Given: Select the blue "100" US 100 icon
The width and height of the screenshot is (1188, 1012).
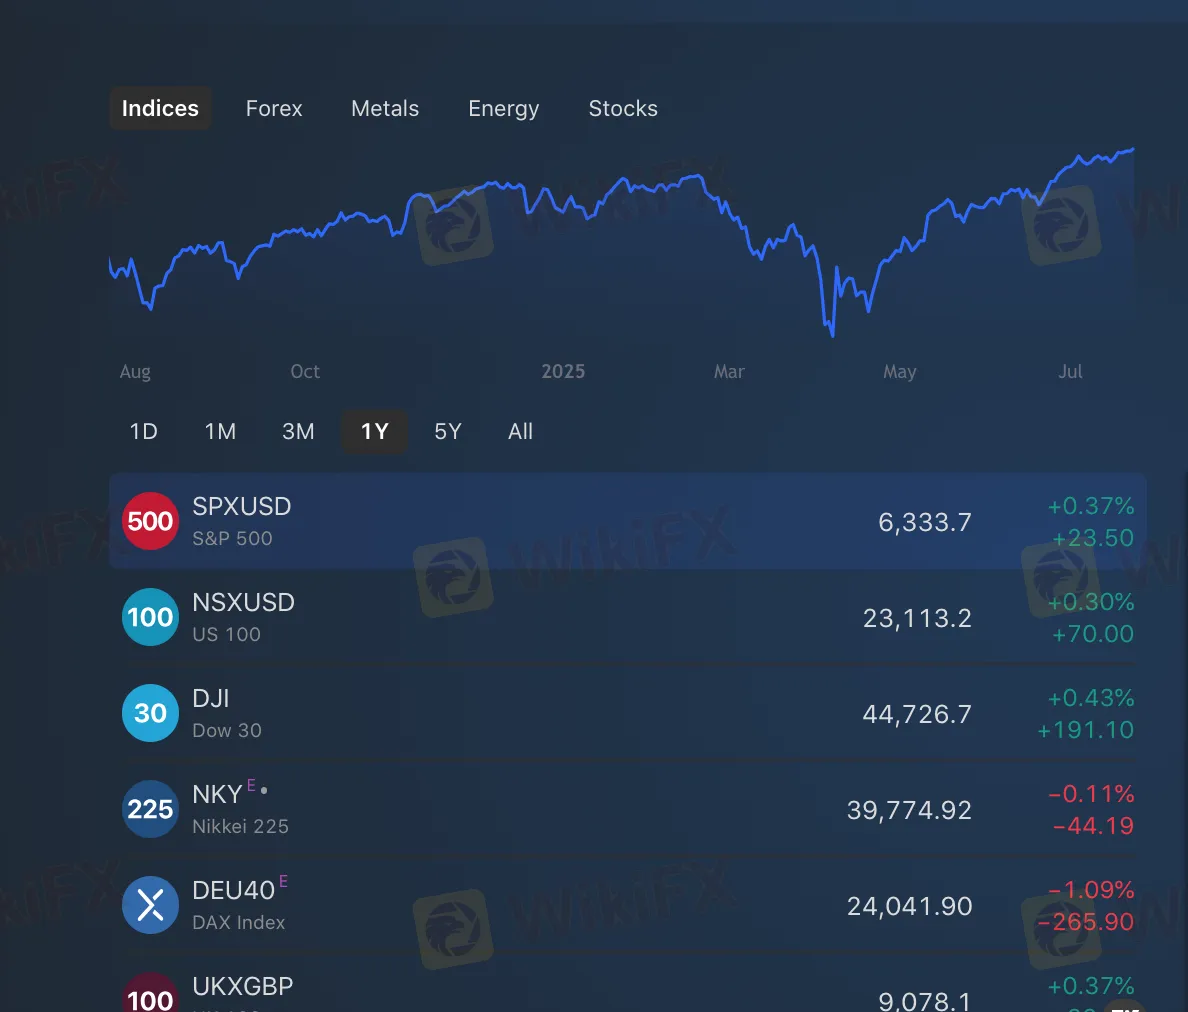Looking at the screenshot, I should pos(150,617).
